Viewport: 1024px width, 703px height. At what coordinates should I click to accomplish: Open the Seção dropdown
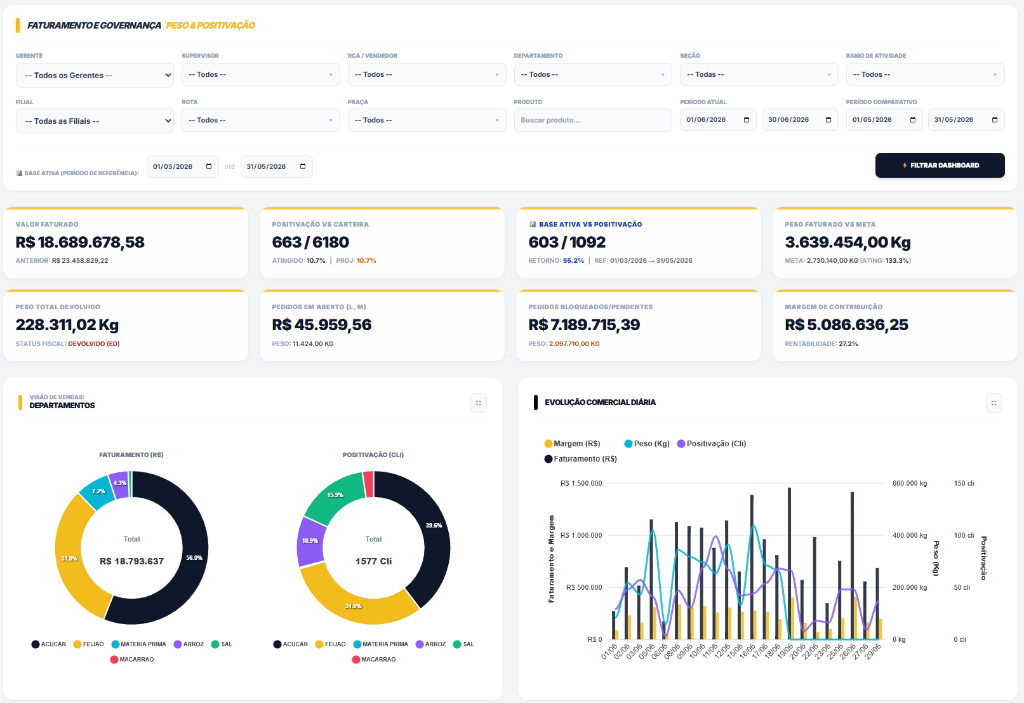[x=759, y=74]
